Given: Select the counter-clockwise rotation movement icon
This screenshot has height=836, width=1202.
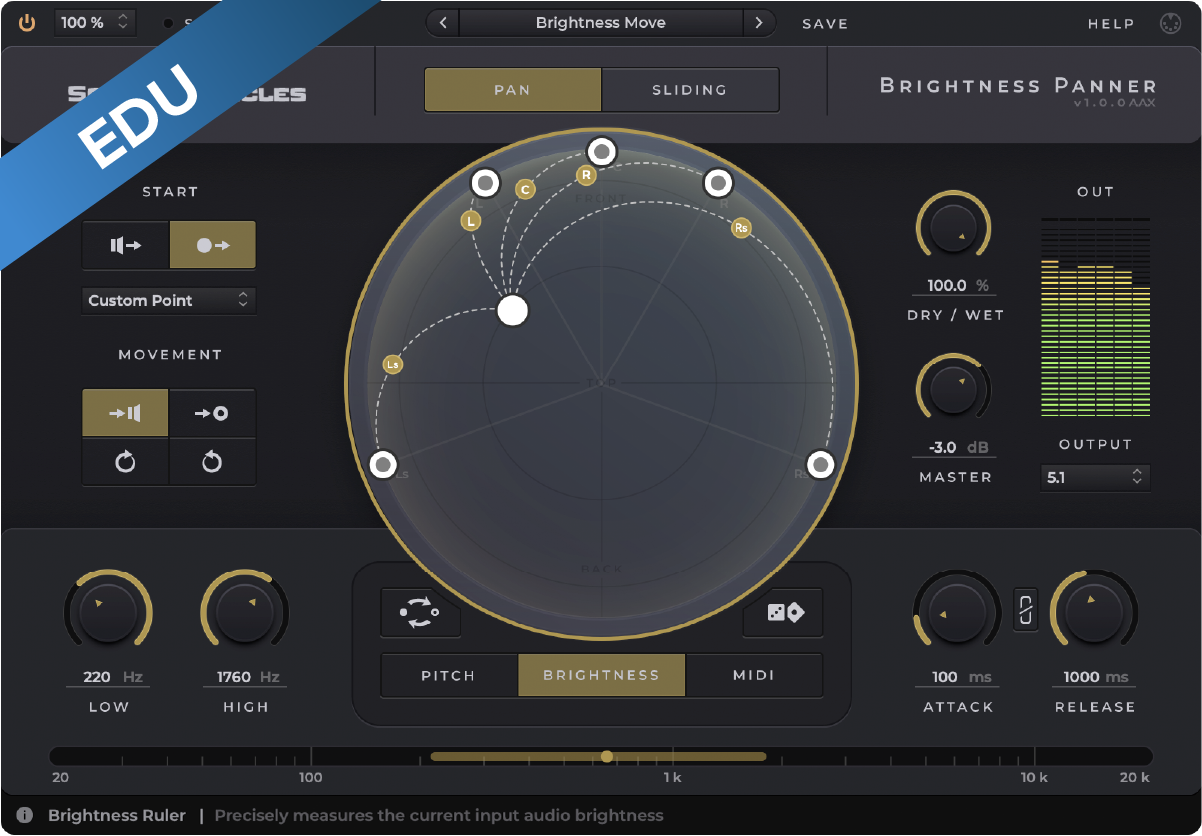Looking at the screenshot, I should pos(212,463).
